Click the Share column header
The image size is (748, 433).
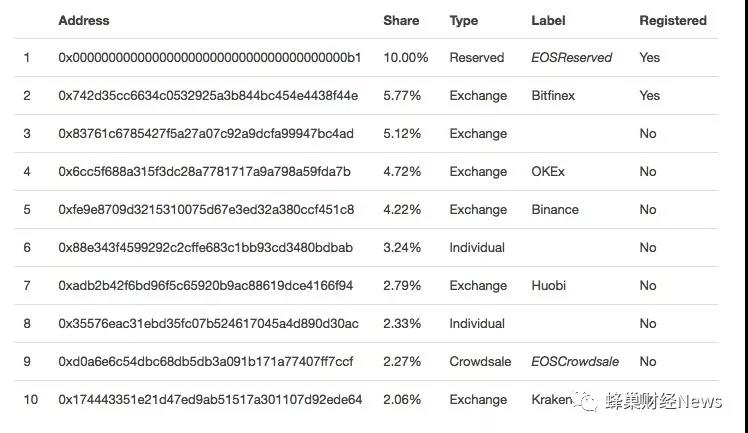pyautogui.click(x=401, y=21)
